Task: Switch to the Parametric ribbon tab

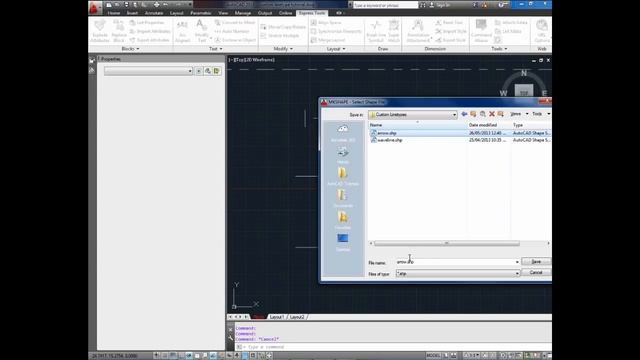Action: point(200,13)
